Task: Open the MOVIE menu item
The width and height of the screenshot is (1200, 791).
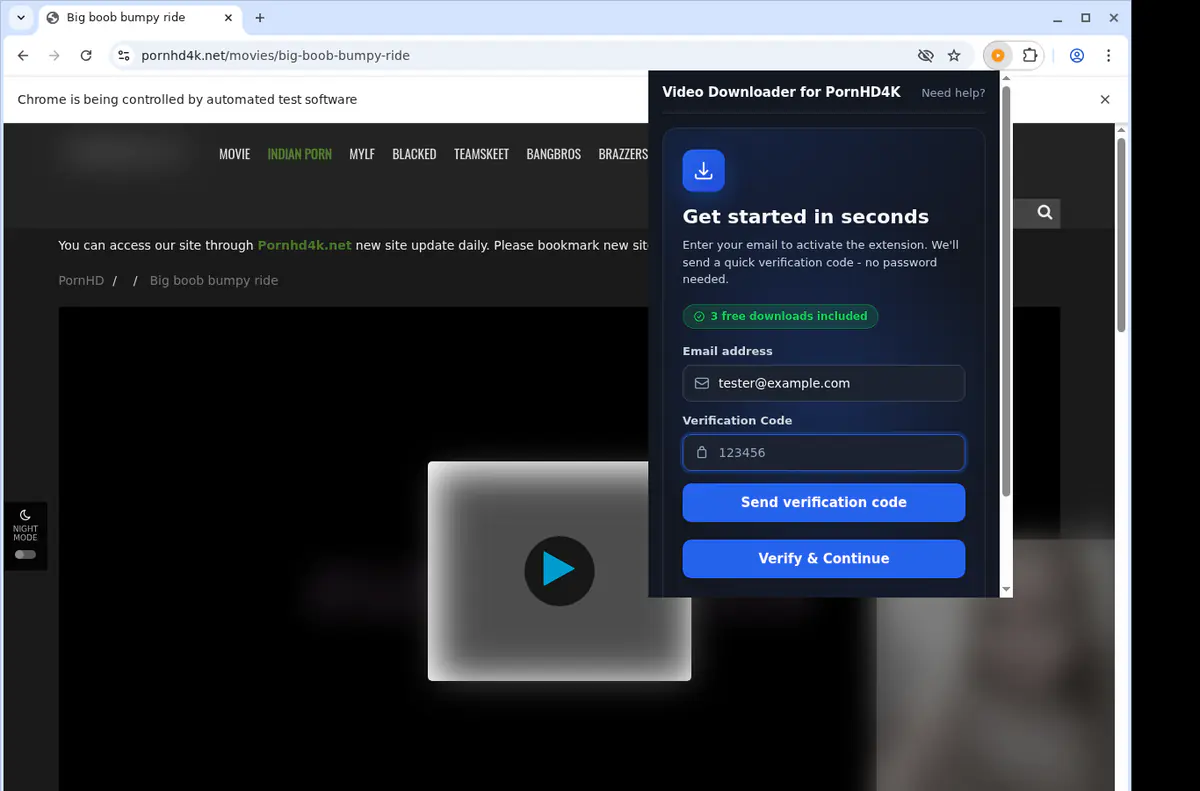Action: [x=235, y=154]
